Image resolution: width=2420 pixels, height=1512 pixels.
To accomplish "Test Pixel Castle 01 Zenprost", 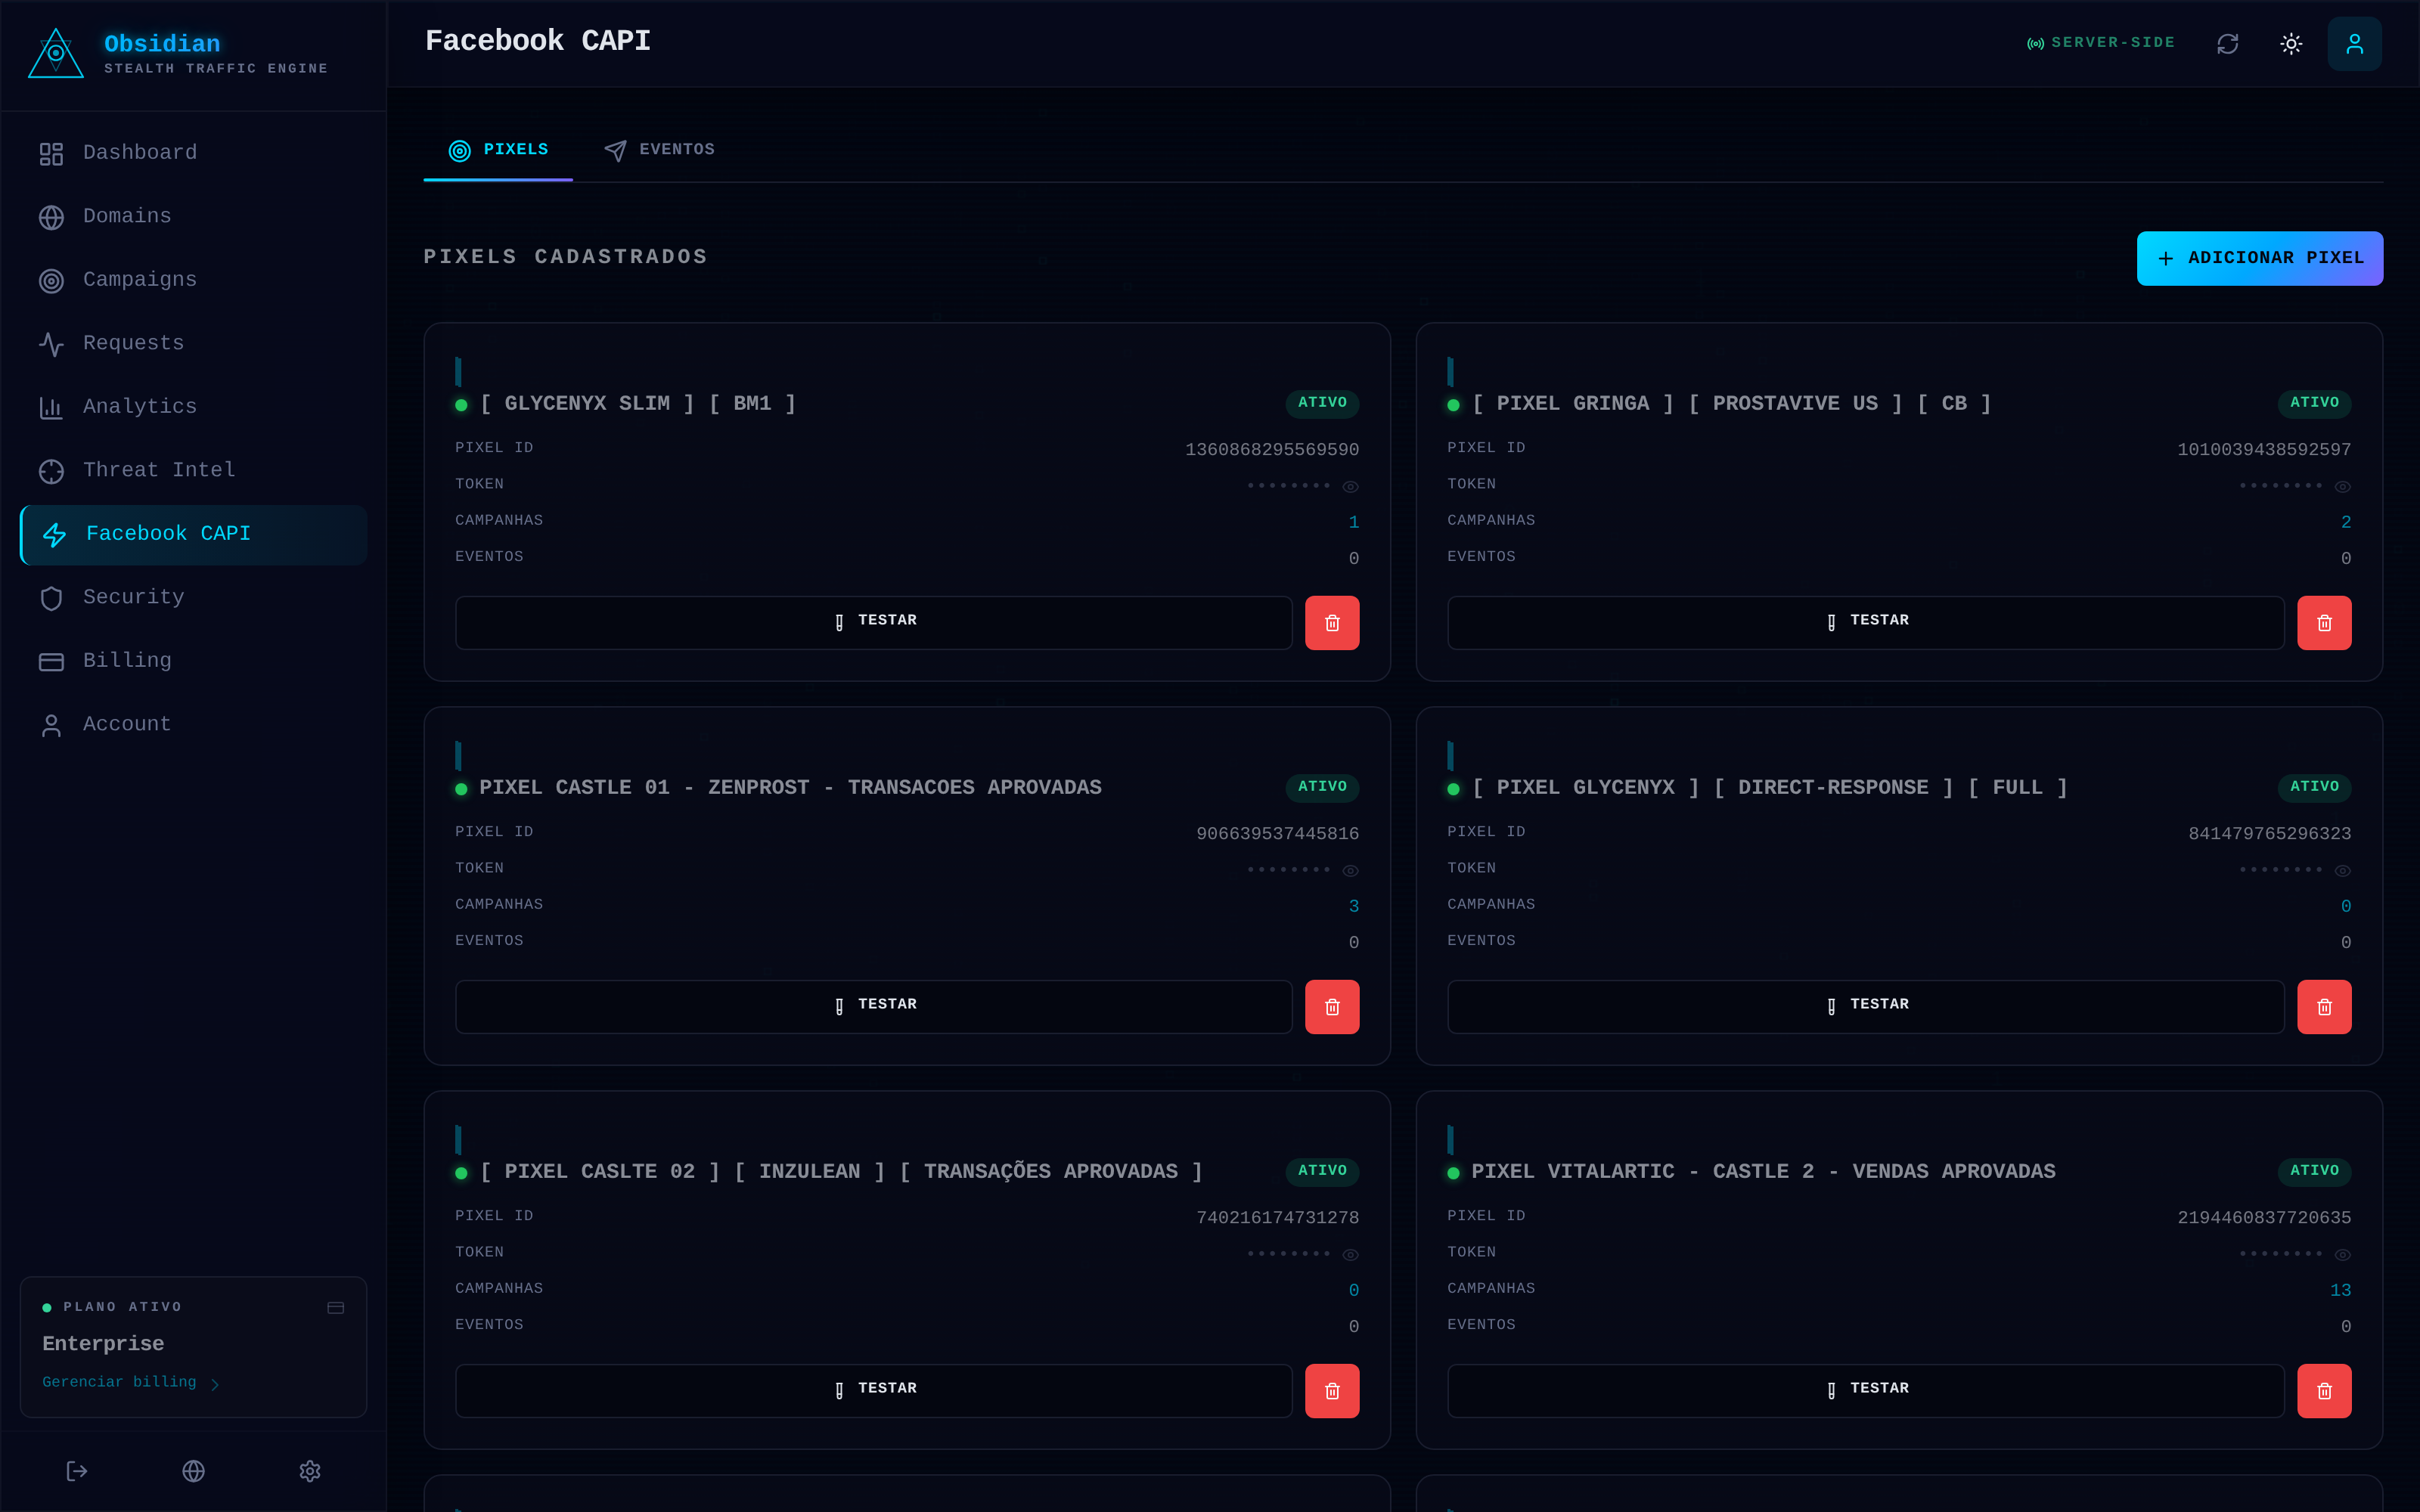I will pyautogui.click(x=874, y=1006).
